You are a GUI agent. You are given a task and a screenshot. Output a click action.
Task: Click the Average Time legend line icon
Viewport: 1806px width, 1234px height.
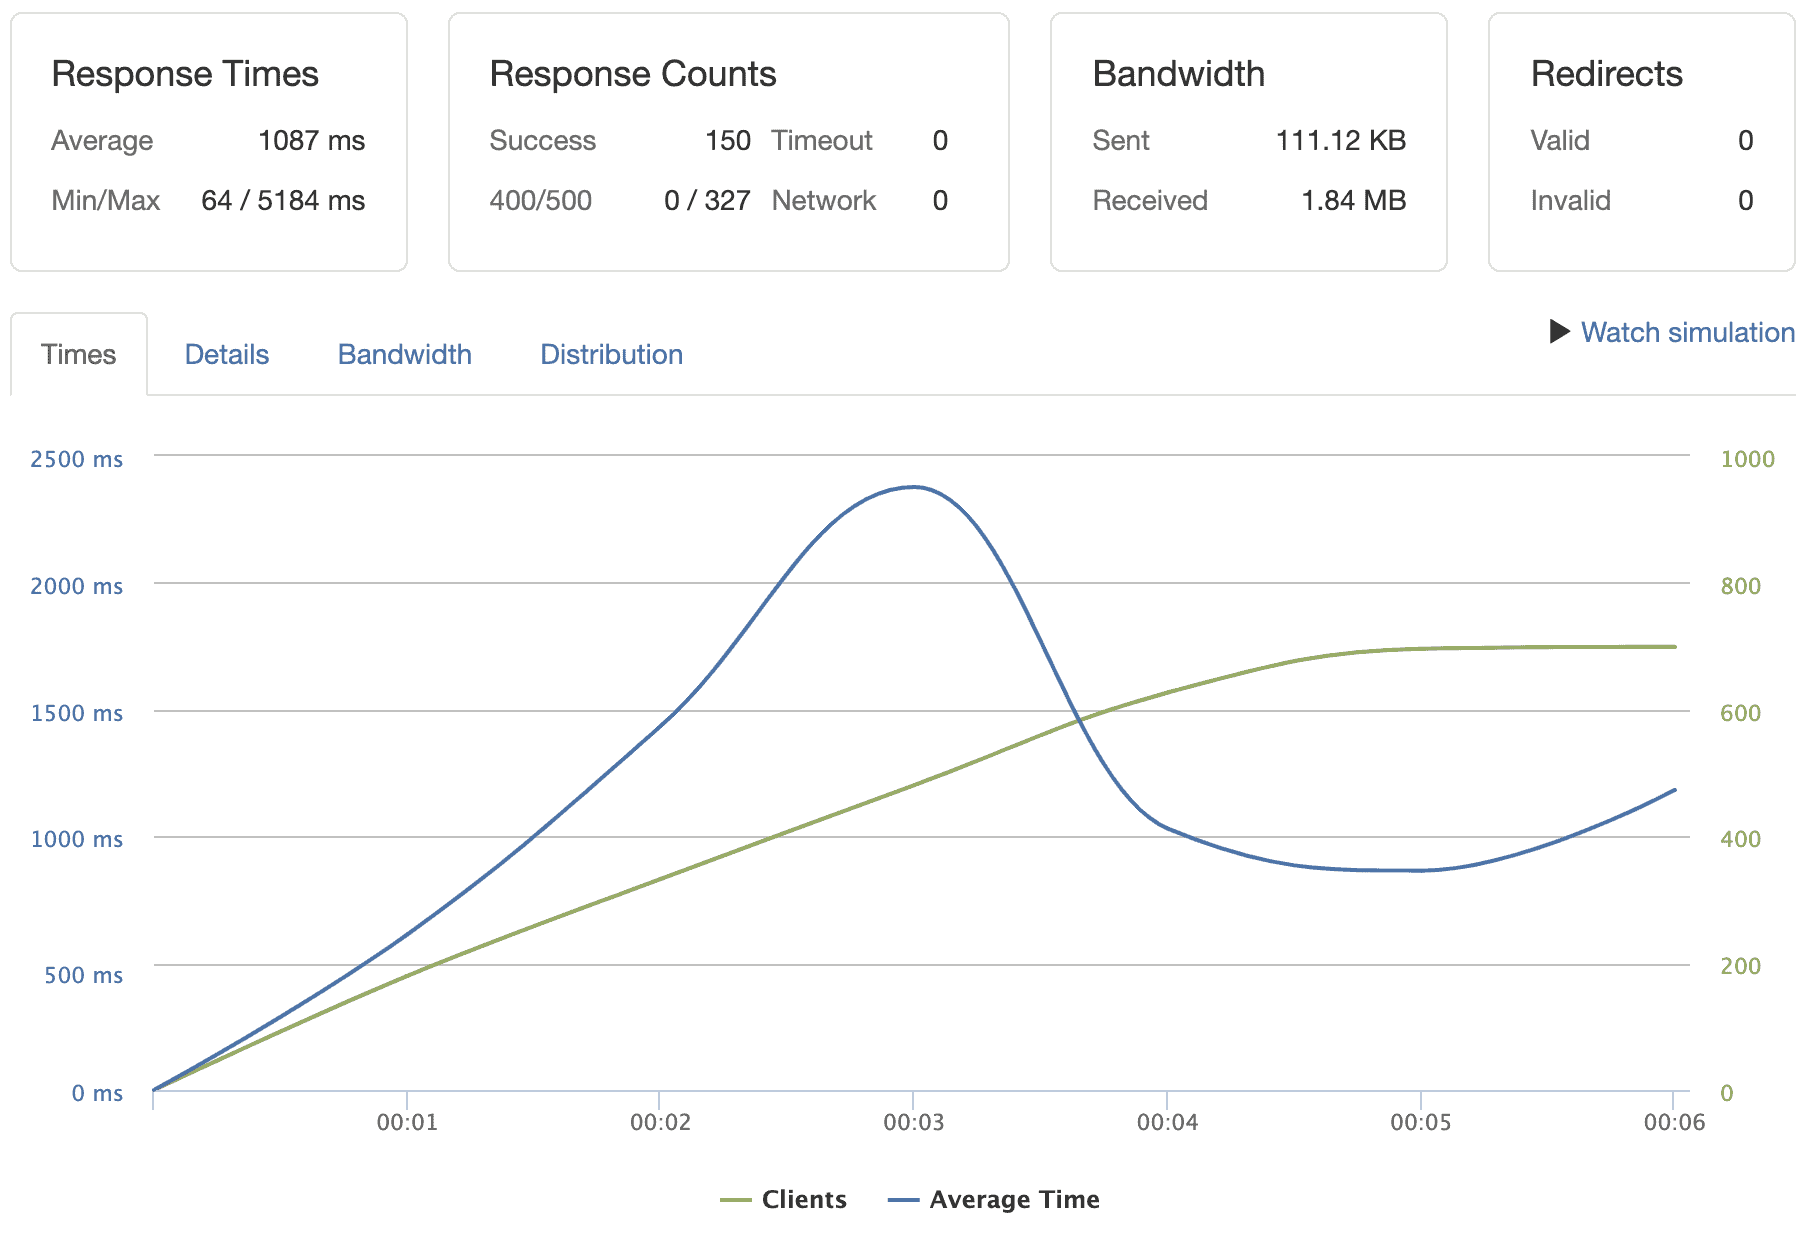905,1199
